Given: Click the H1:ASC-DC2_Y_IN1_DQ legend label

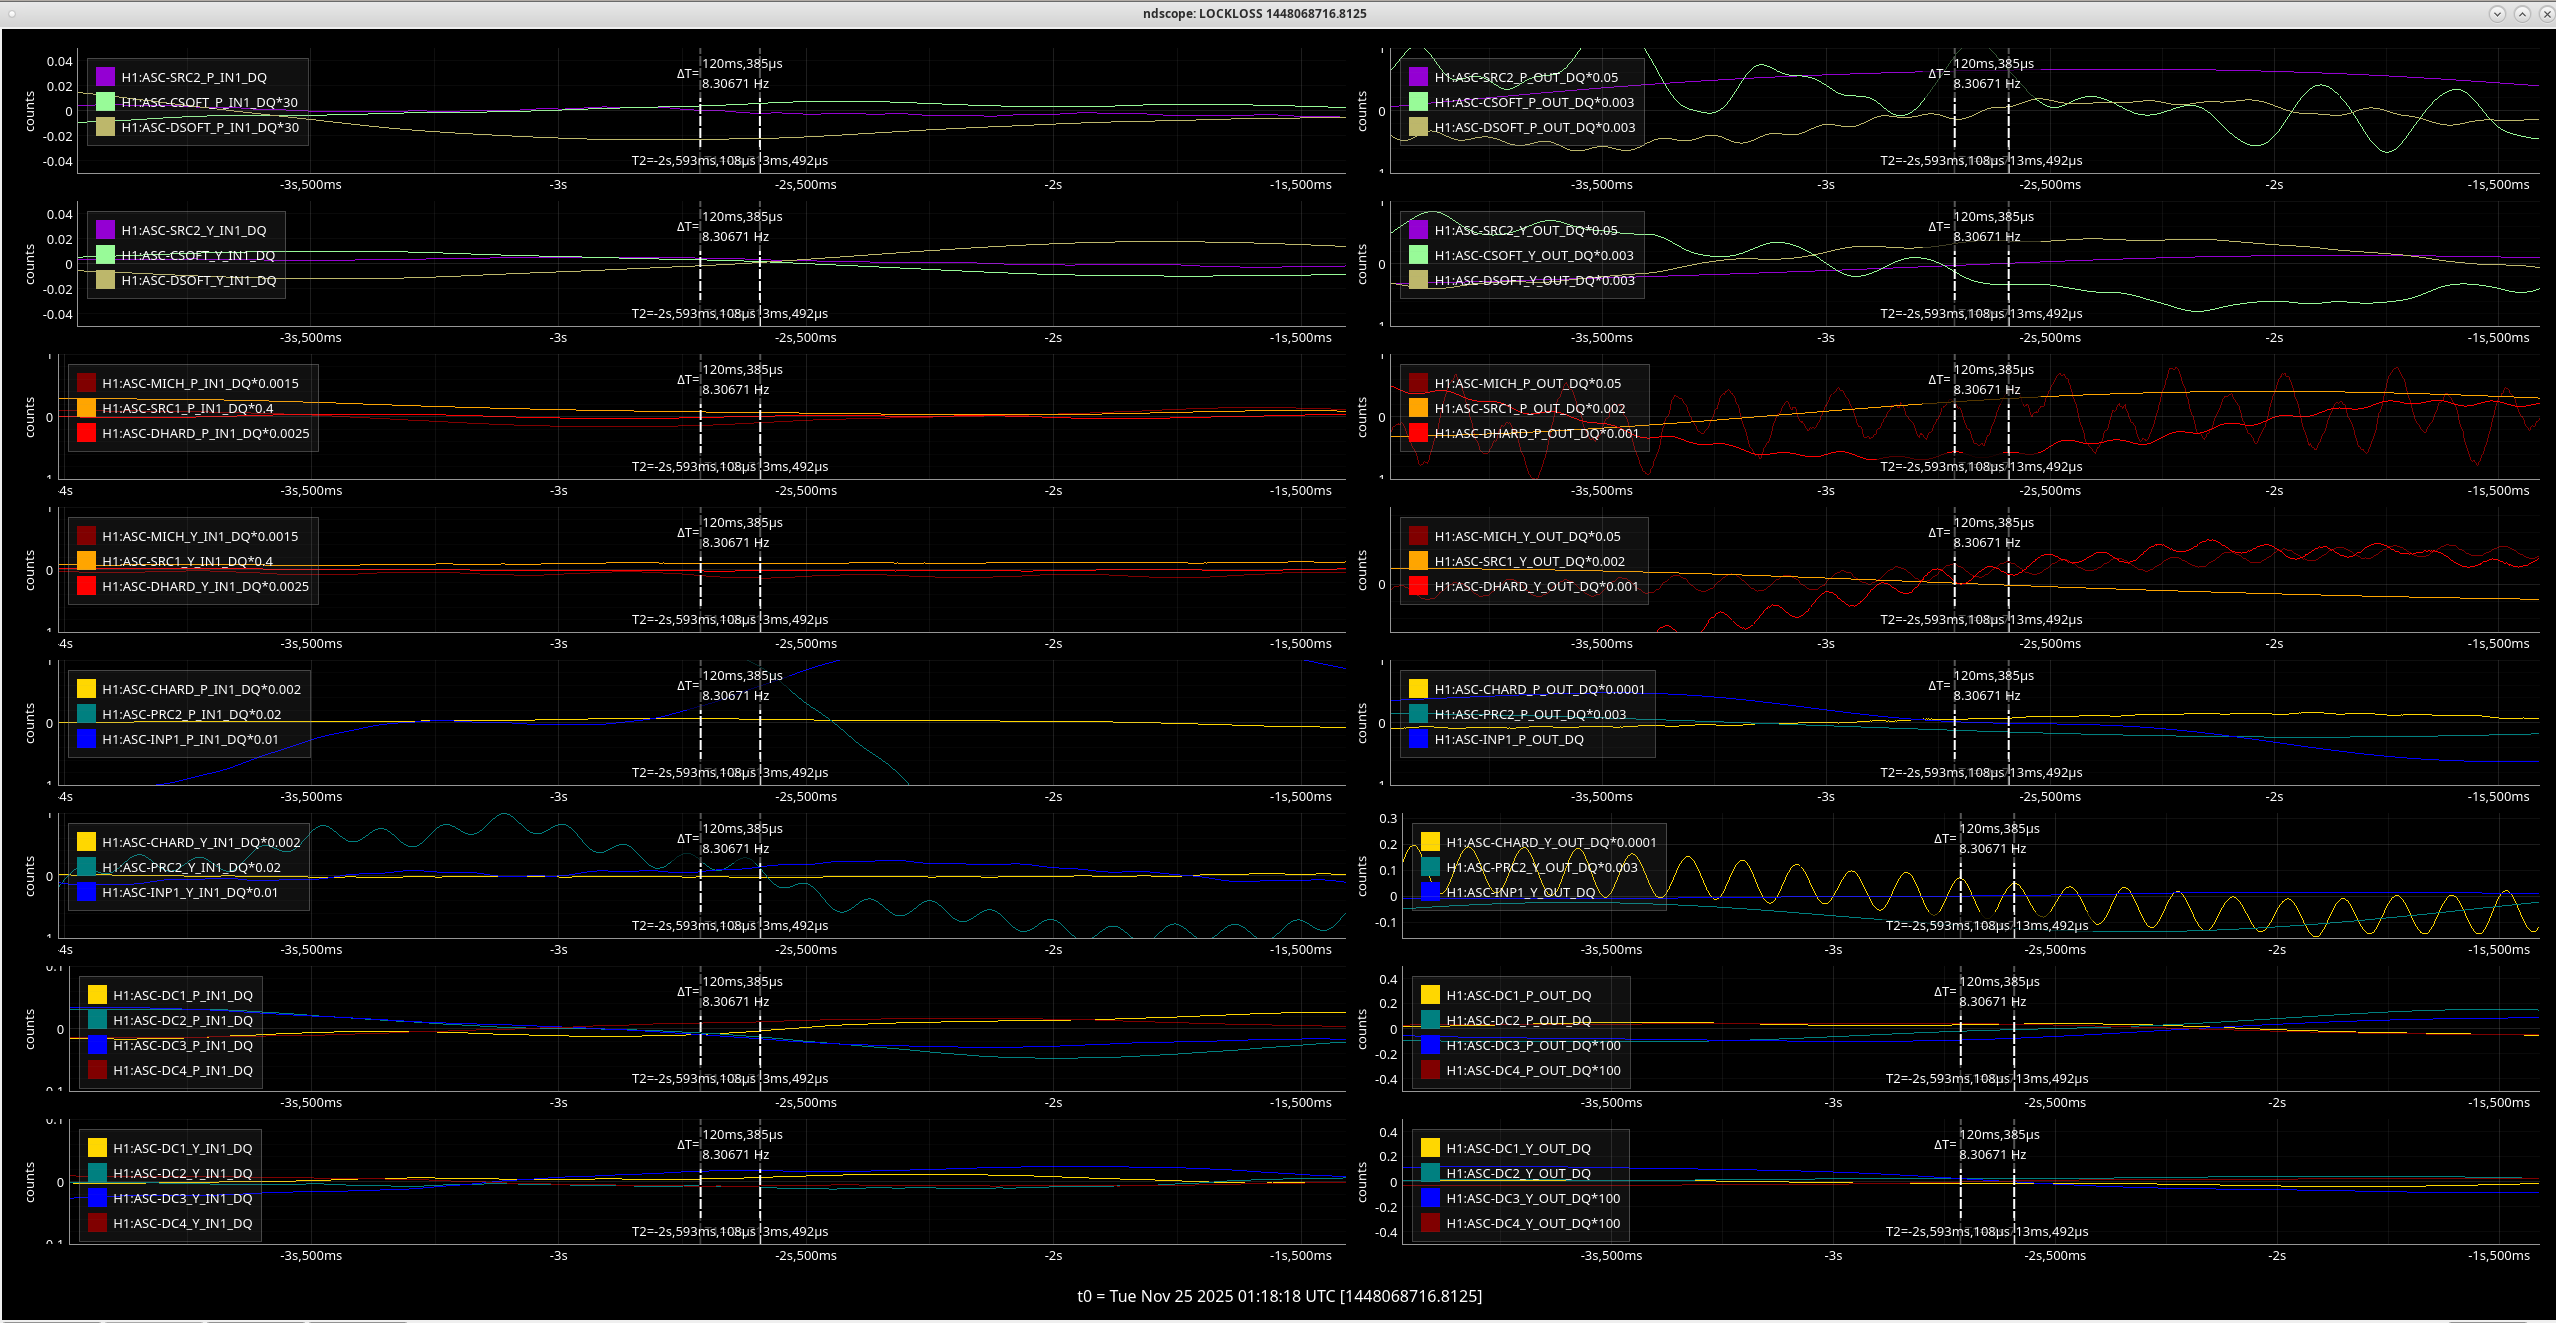Looking at the screenshot, I should pos(182,1173).
